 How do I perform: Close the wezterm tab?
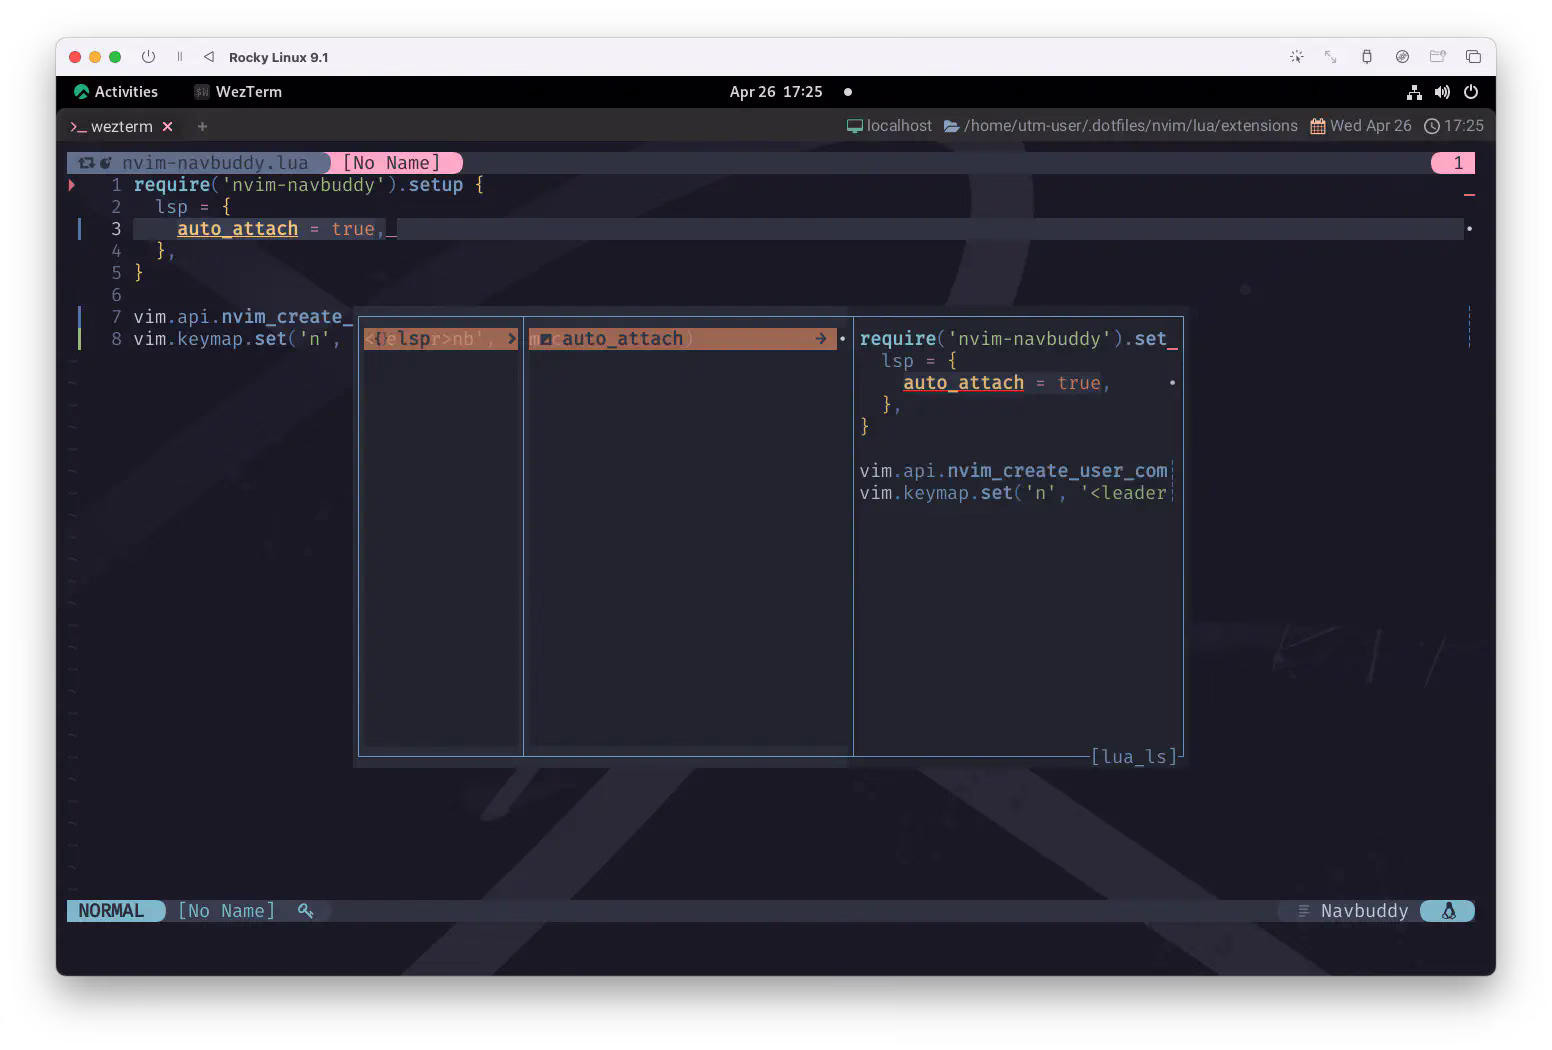pyautogui.click(x=168, y=126)
